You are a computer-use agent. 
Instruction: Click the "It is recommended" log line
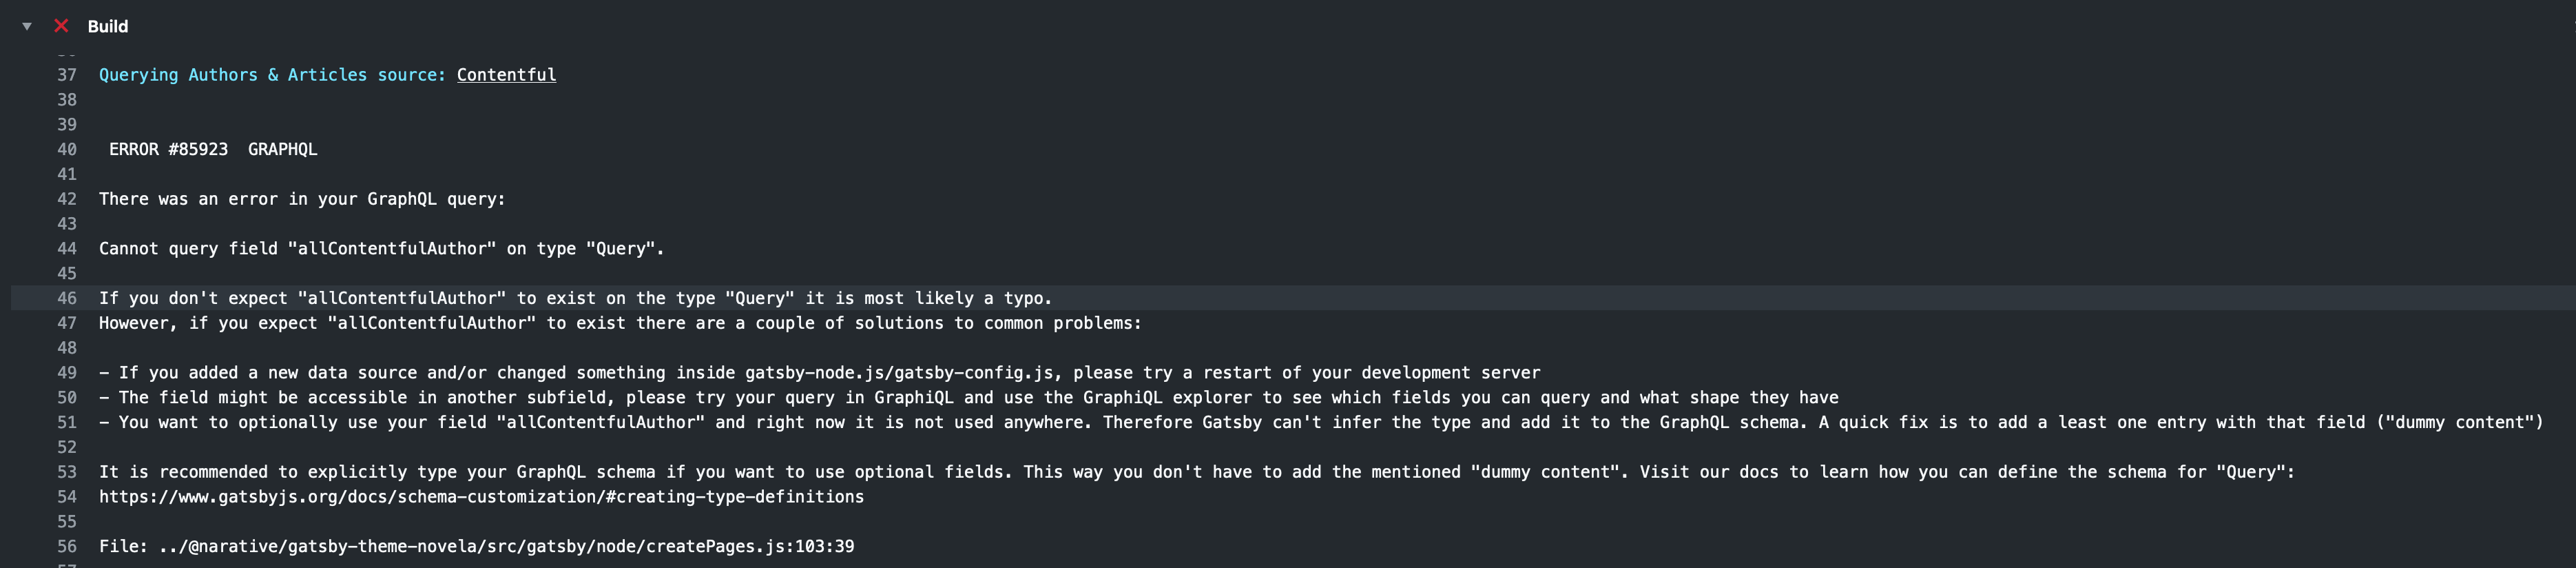[1196, 472]
